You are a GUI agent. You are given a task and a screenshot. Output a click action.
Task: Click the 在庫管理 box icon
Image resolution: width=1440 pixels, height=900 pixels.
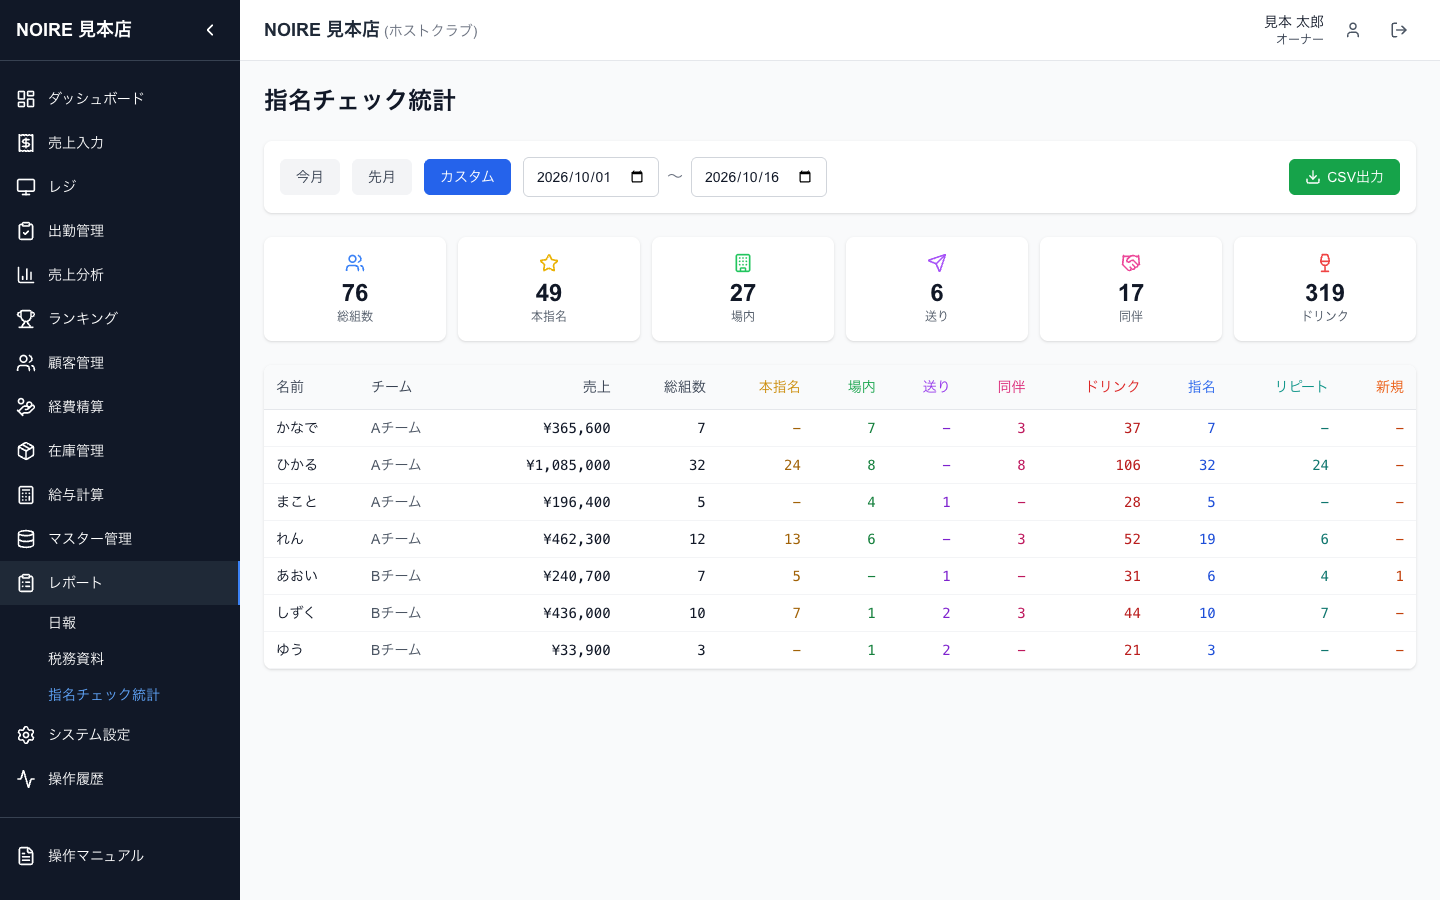point(26,451)
